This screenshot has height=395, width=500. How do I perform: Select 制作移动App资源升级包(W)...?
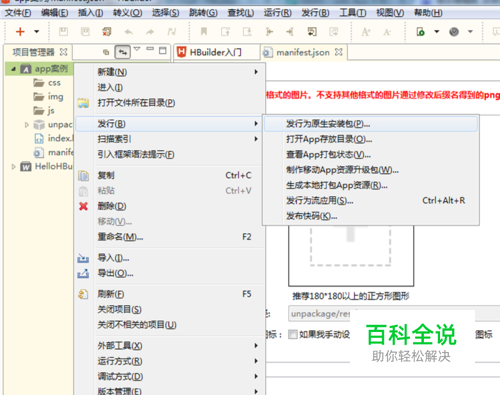point(371,170)
